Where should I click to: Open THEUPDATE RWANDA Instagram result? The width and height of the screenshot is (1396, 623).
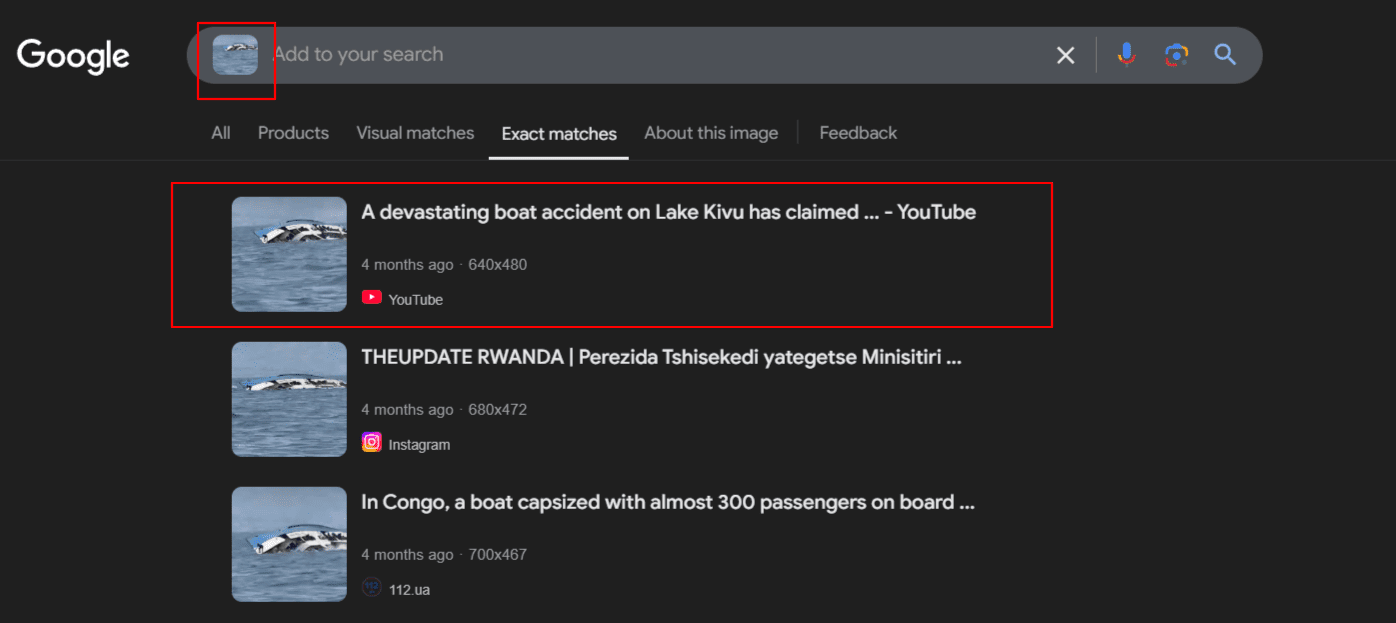click(x=661, y=357)
